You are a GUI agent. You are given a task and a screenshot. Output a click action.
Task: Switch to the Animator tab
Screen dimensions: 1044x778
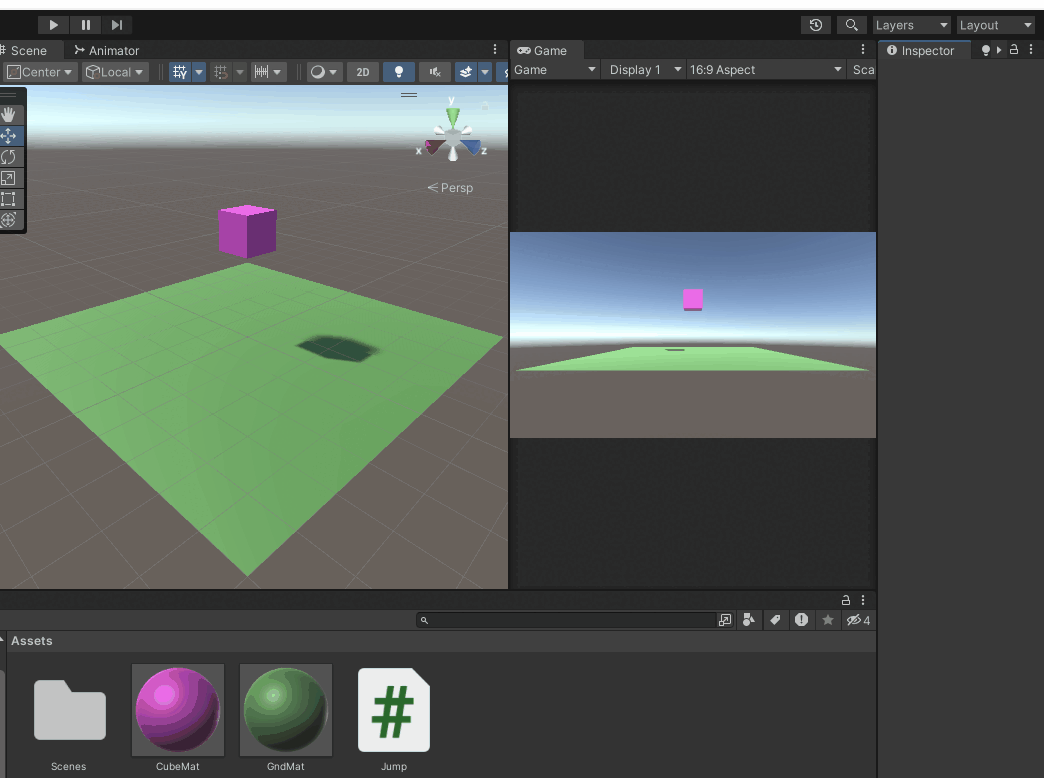pyautogui.click(x=107, y=51)
